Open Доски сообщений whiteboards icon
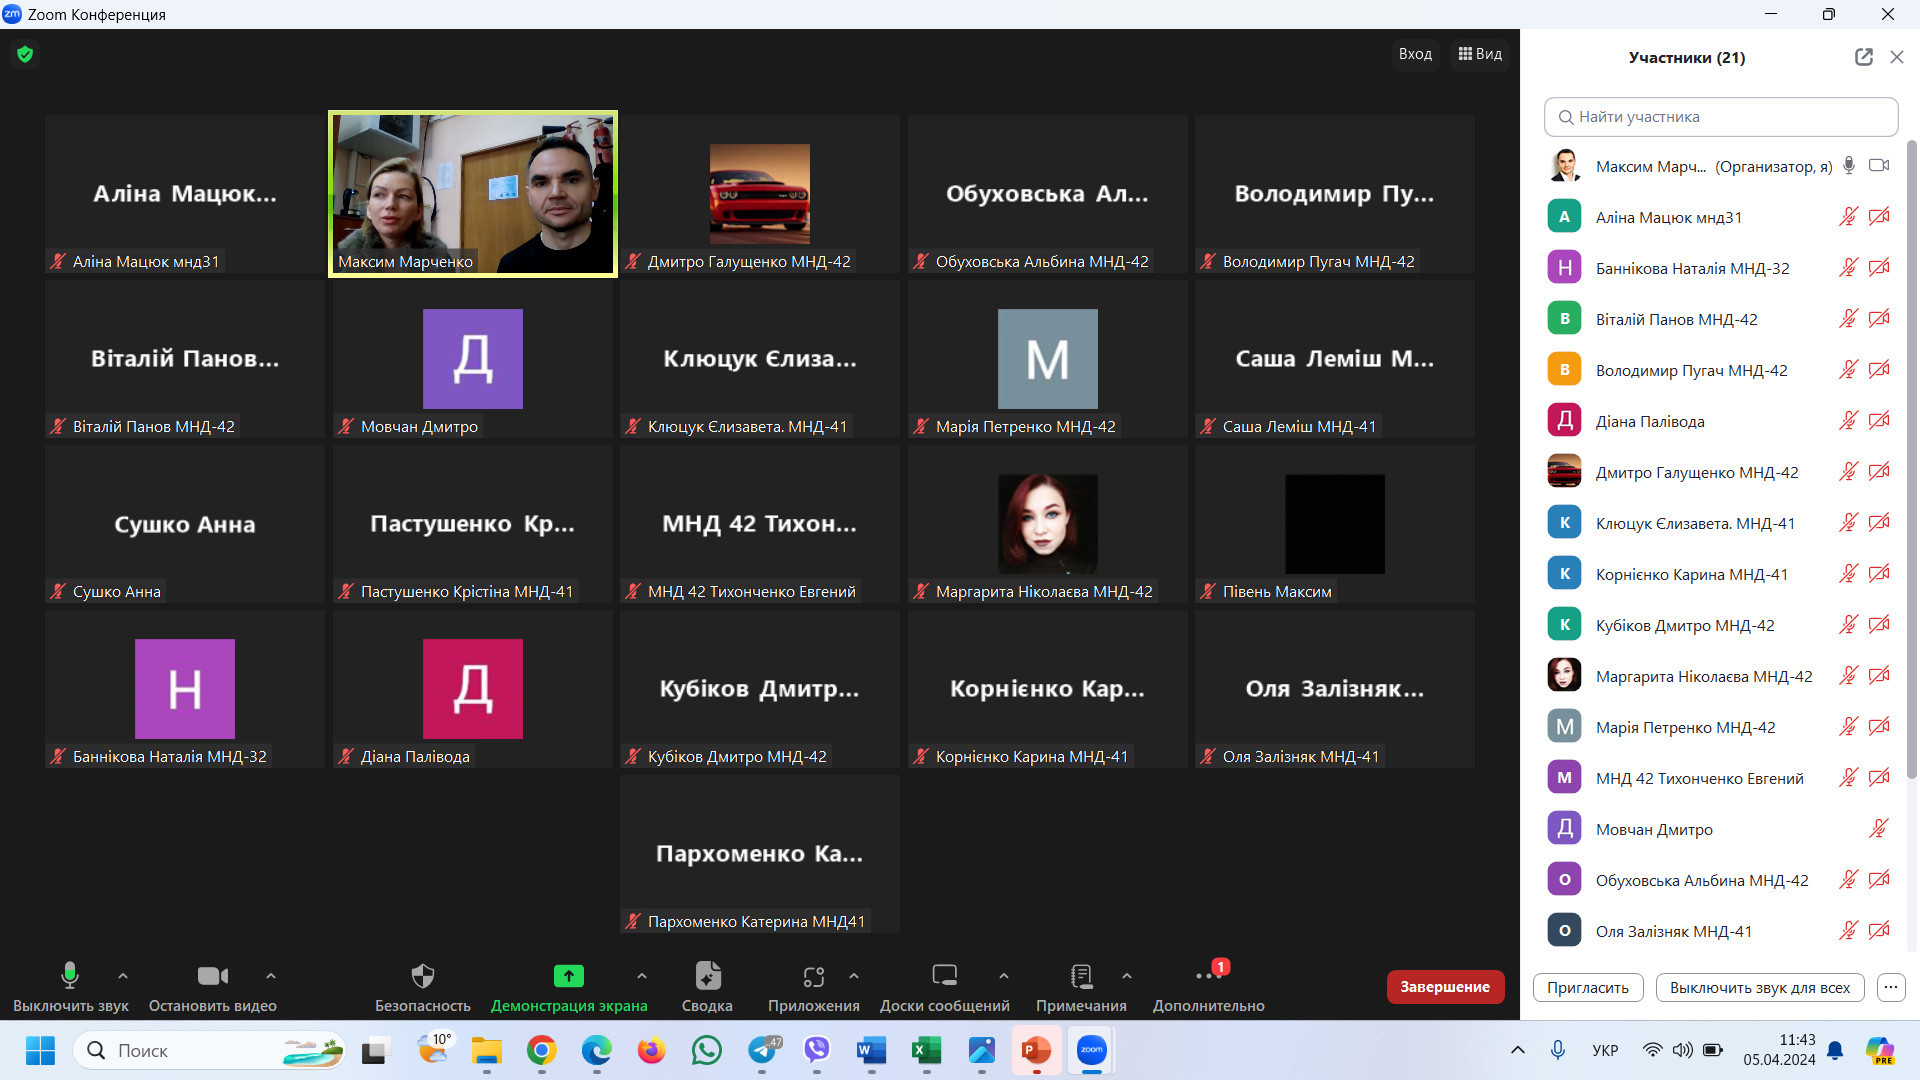This screenshot has width=1920, height=1080. click(x=944, y=975)
